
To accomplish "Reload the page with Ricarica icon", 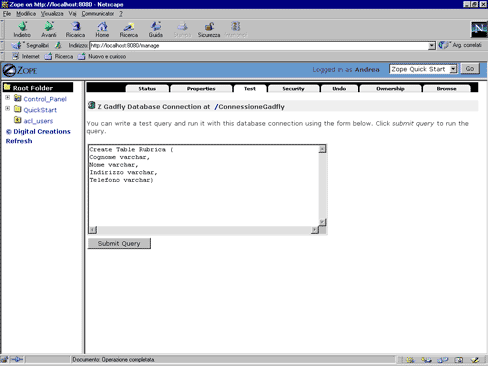I will pos(75,29).
